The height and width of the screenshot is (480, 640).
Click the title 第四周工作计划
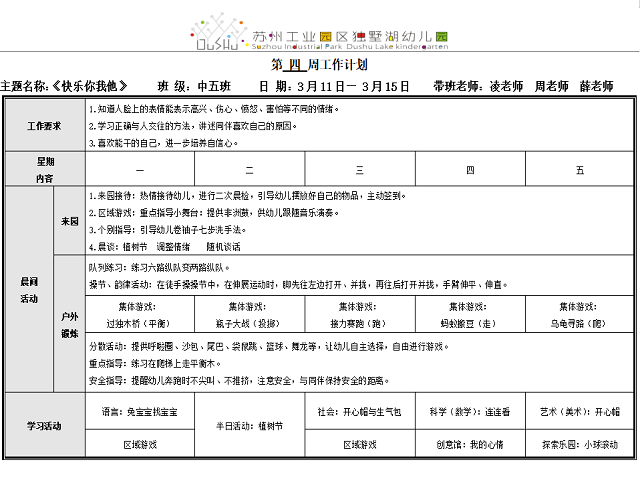click(319, 64)
